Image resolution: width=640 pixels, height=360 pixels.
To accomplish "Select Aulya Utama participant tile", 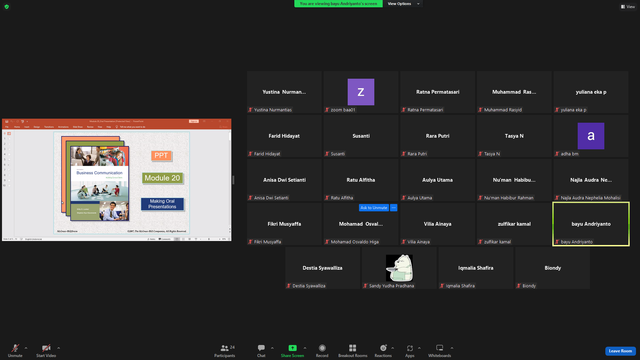I will pyautogui.click(x=438, y=180).
